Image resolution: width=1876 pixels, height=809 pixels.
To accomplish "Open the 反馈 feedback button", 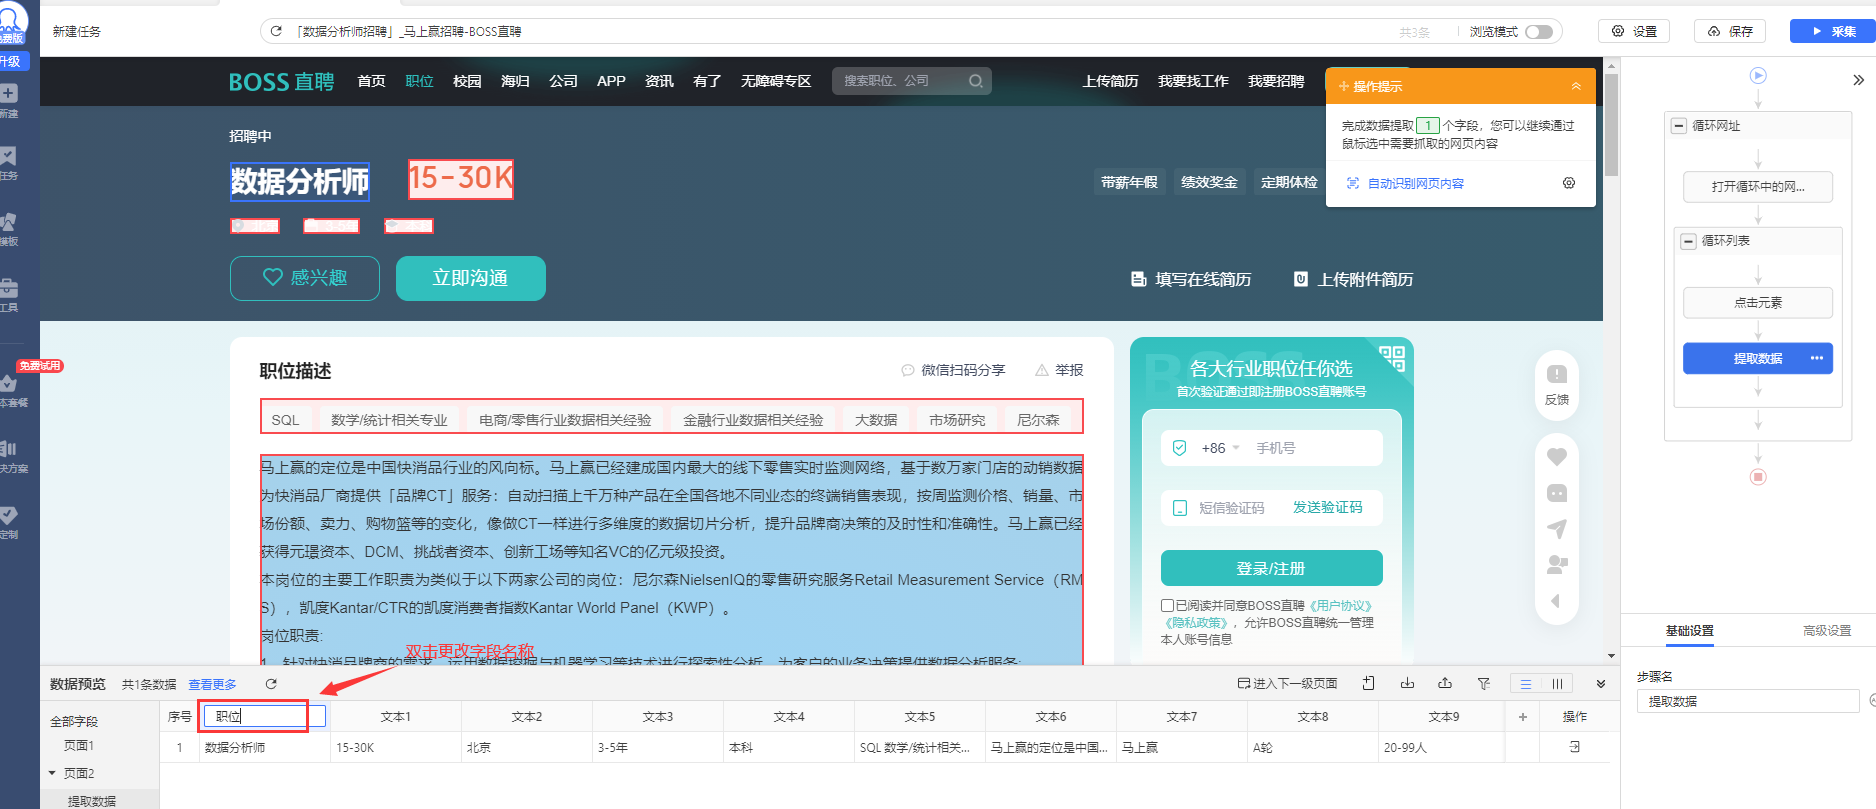I will [x=1557, y=384].
